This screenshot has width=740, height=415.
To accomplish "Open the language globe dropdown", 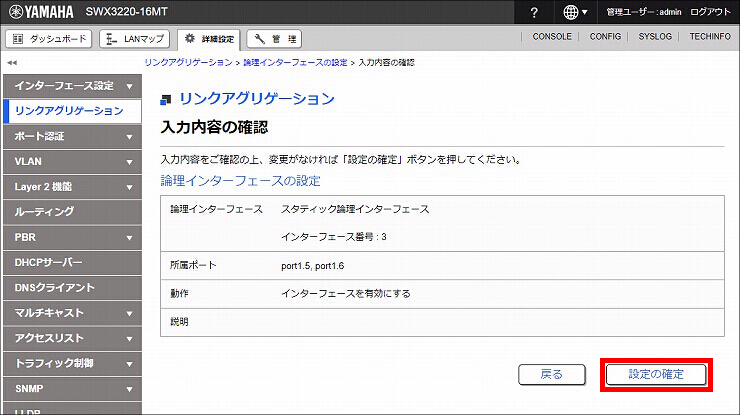I will [x=575, y=12].
